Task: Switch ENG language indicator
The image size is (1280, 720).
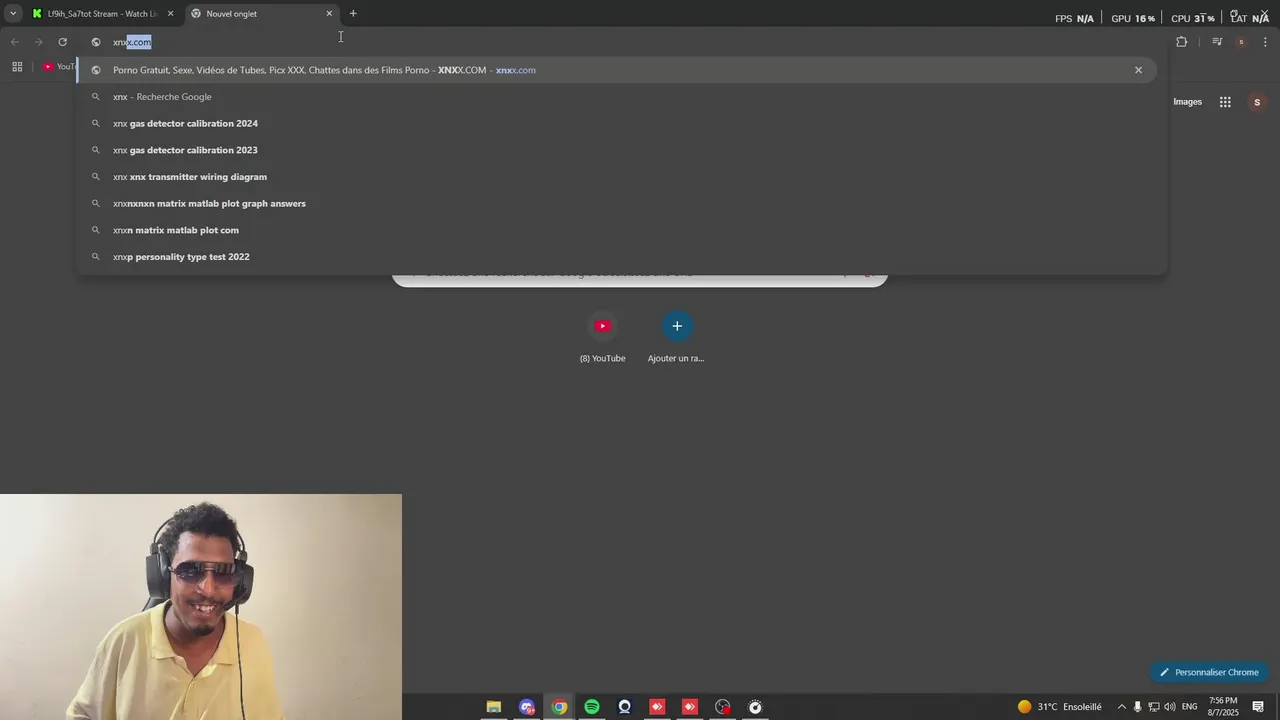Action: 1190,707
